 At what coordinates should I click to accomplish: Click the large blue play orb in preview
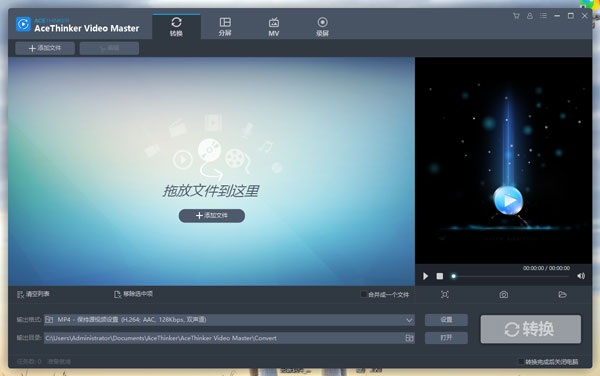tap(508, 200)
